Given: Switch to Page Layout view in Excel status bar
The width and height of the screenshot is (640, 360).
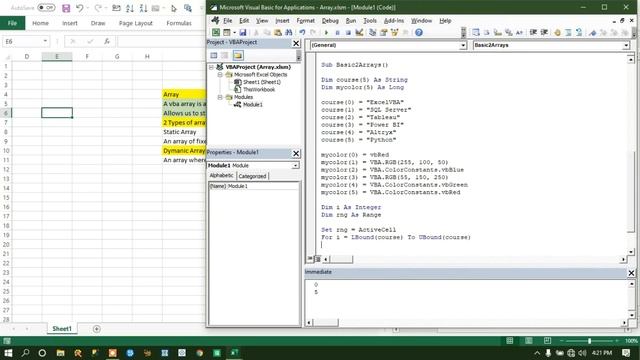Looking at the screenshot, I should click(x=529, y=340).
